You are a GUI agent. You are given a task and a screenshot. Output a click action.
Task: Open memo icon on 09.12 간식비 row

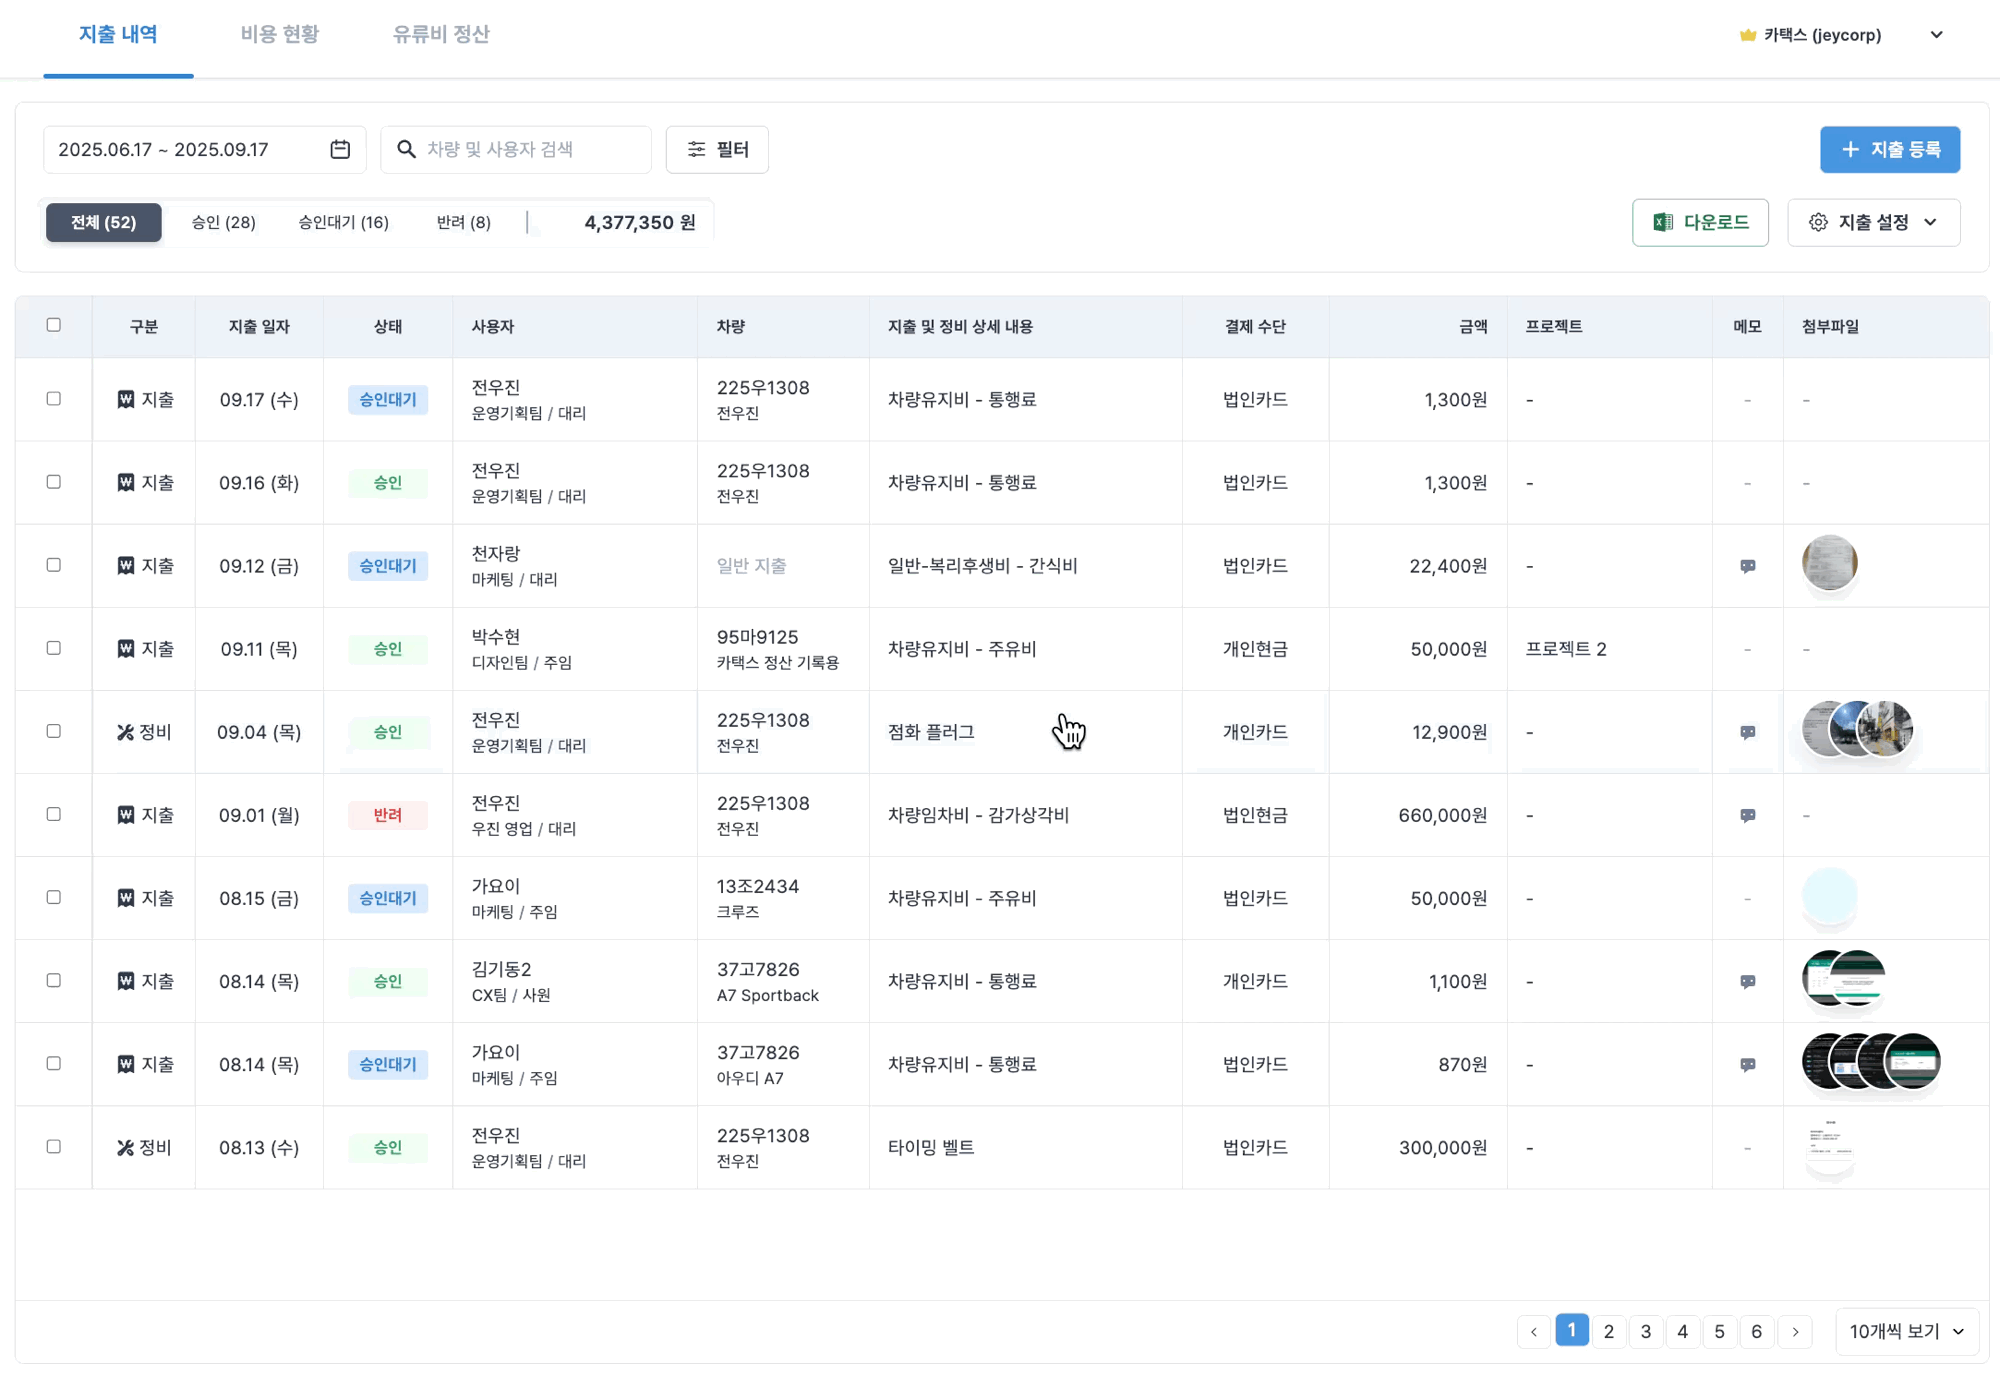tap(1747, 566)
